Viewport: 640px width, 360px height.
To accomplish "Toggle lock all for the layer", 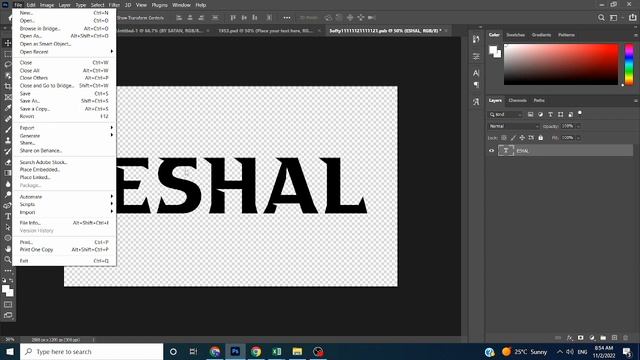I will 541,138.
